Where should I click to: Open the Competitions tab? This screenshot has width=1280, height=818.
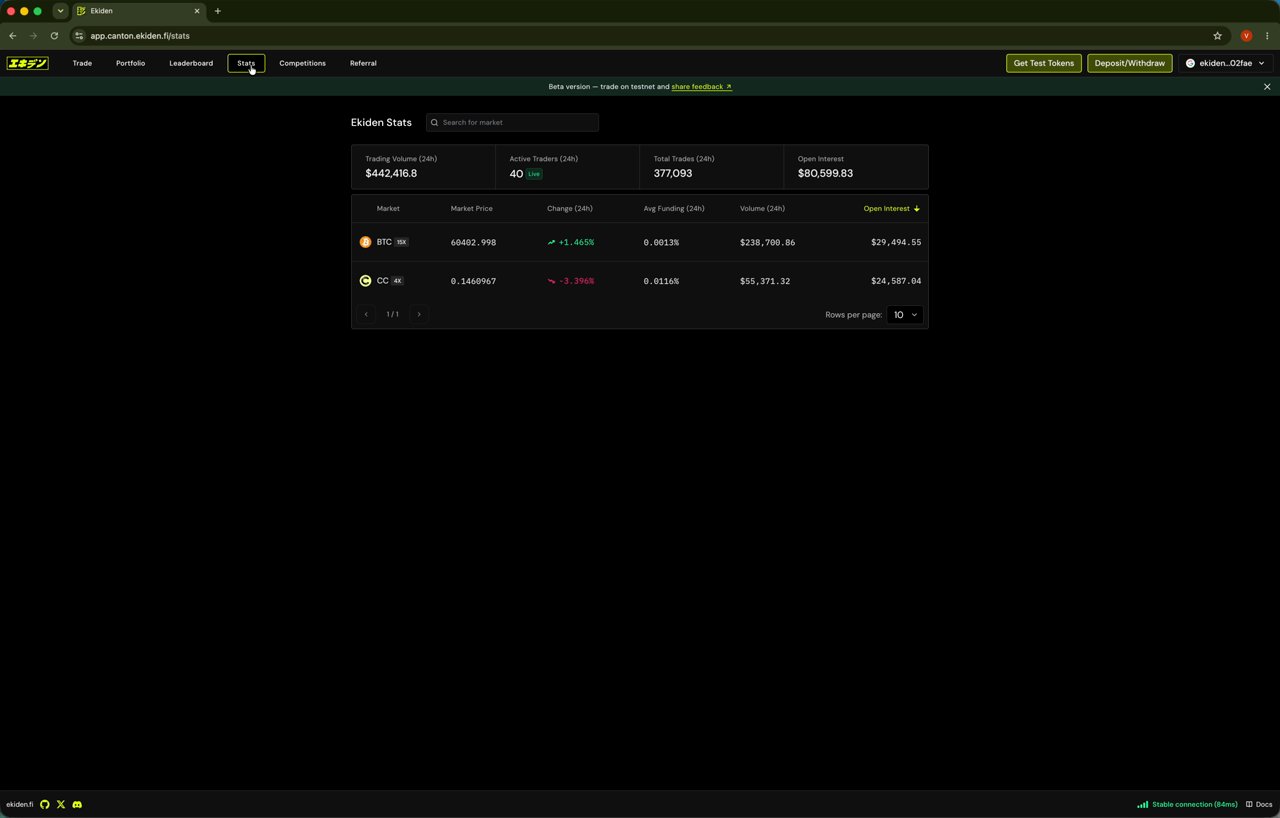click(x=302, y=63)
